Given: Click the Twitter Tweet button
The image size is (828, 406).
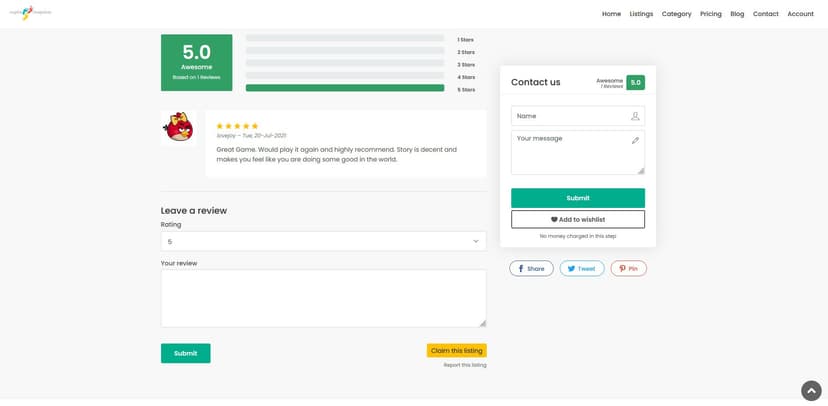Looking at the screenshot, I should [x=582, y=268].
